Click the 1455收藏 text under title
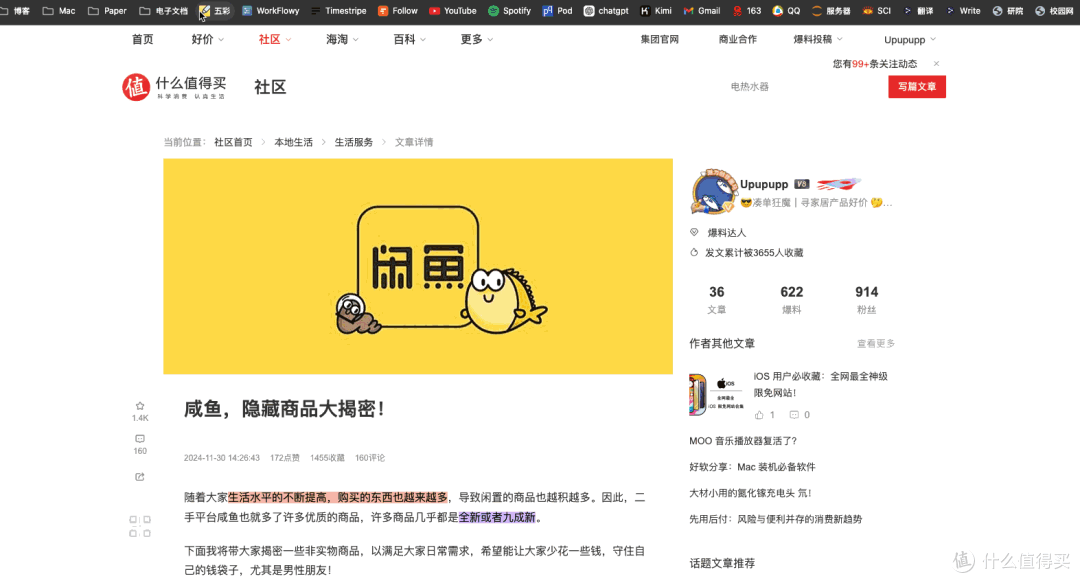The width and height of the screenshot is (1080, 583). 327,458
